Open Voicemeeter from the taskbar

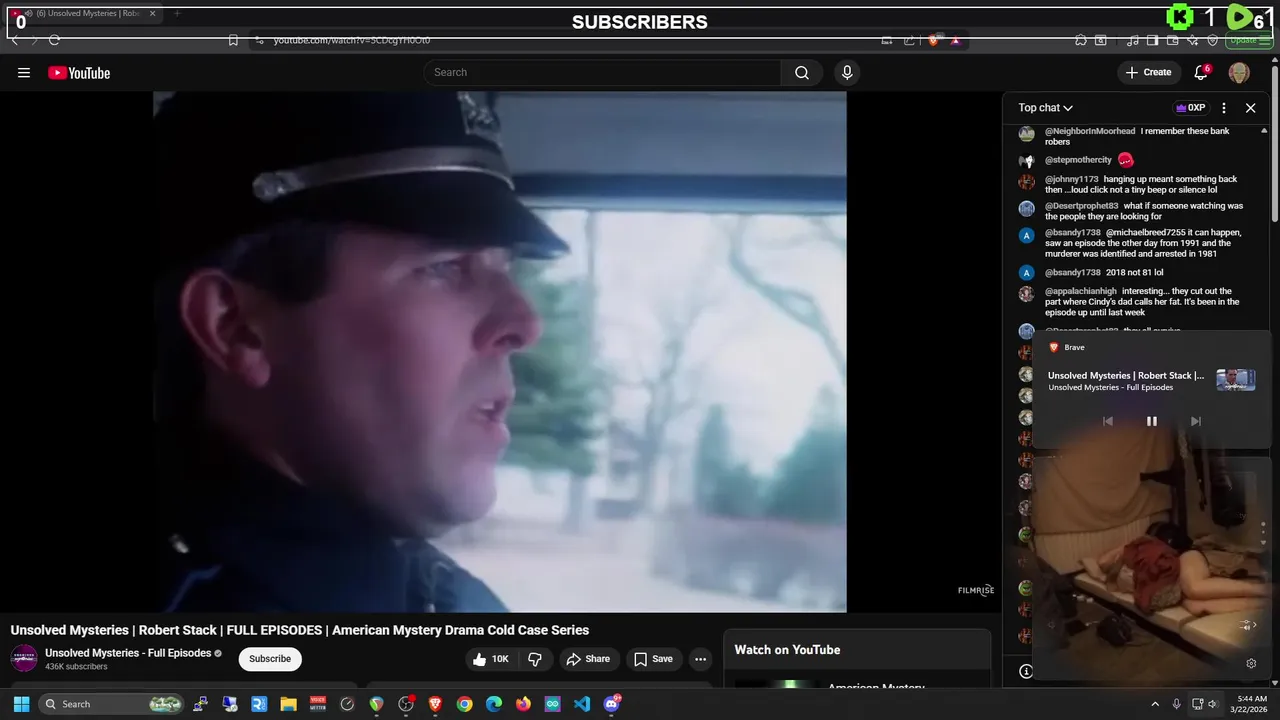point(318,704)
